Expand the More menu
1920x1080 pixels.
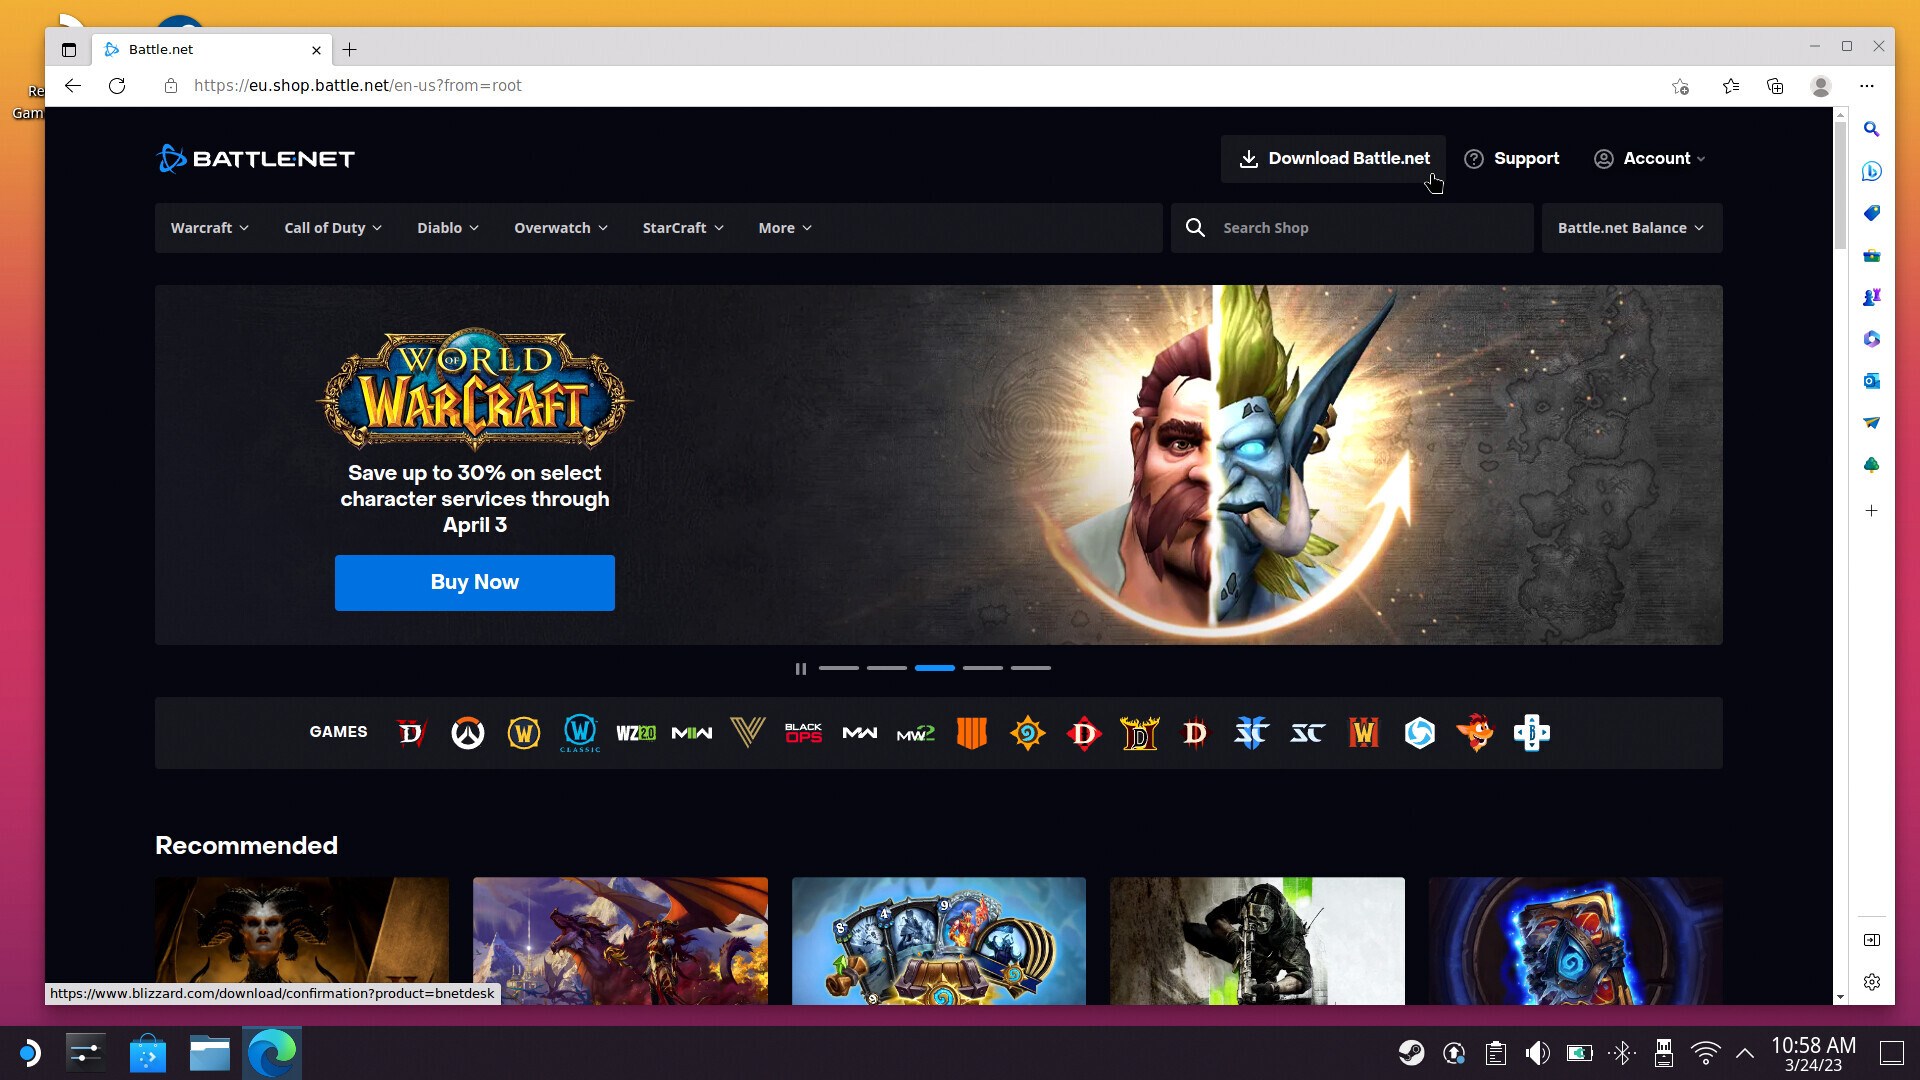pos(785,228)
